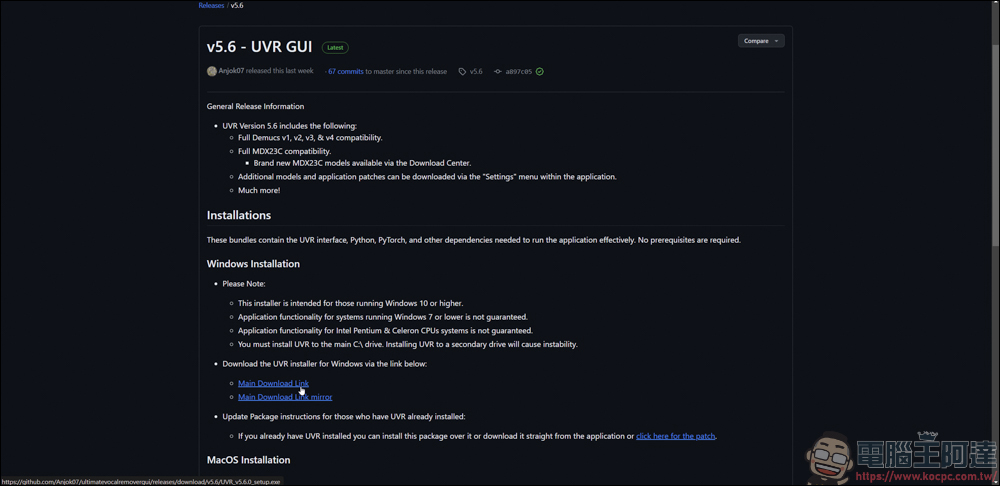
Task: Click the scrollbar down arrow
Action: 995,480
